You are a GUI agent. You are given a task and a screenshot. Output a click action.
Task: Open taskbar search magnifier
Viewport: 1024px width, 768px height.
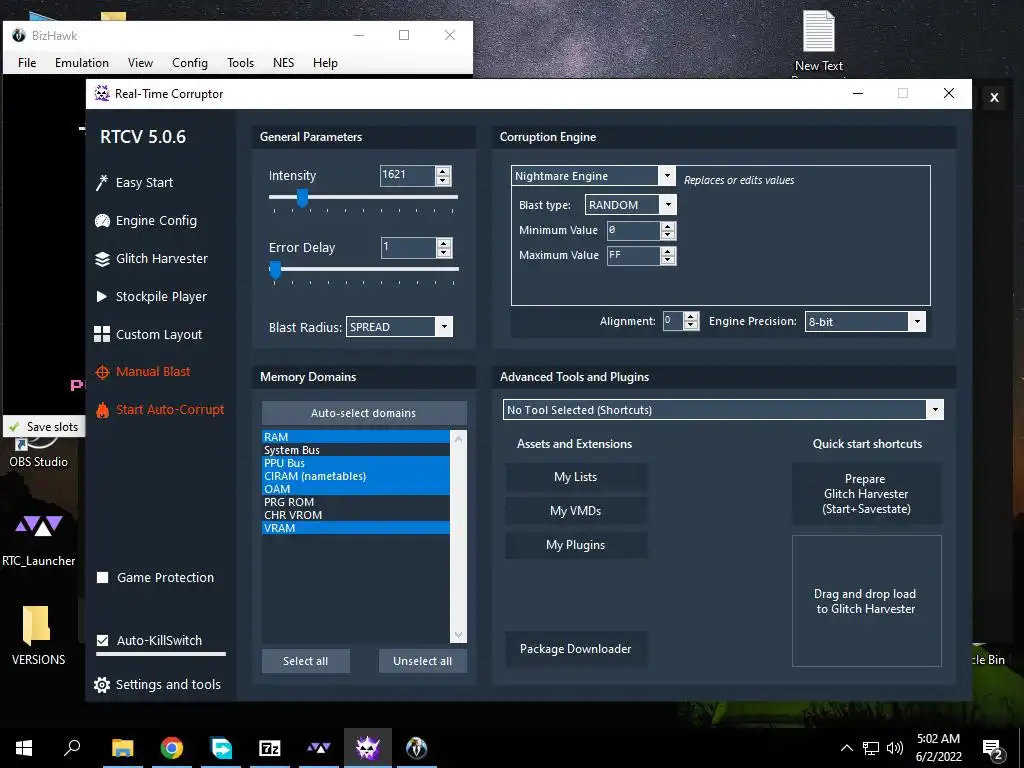click(72, 748)
